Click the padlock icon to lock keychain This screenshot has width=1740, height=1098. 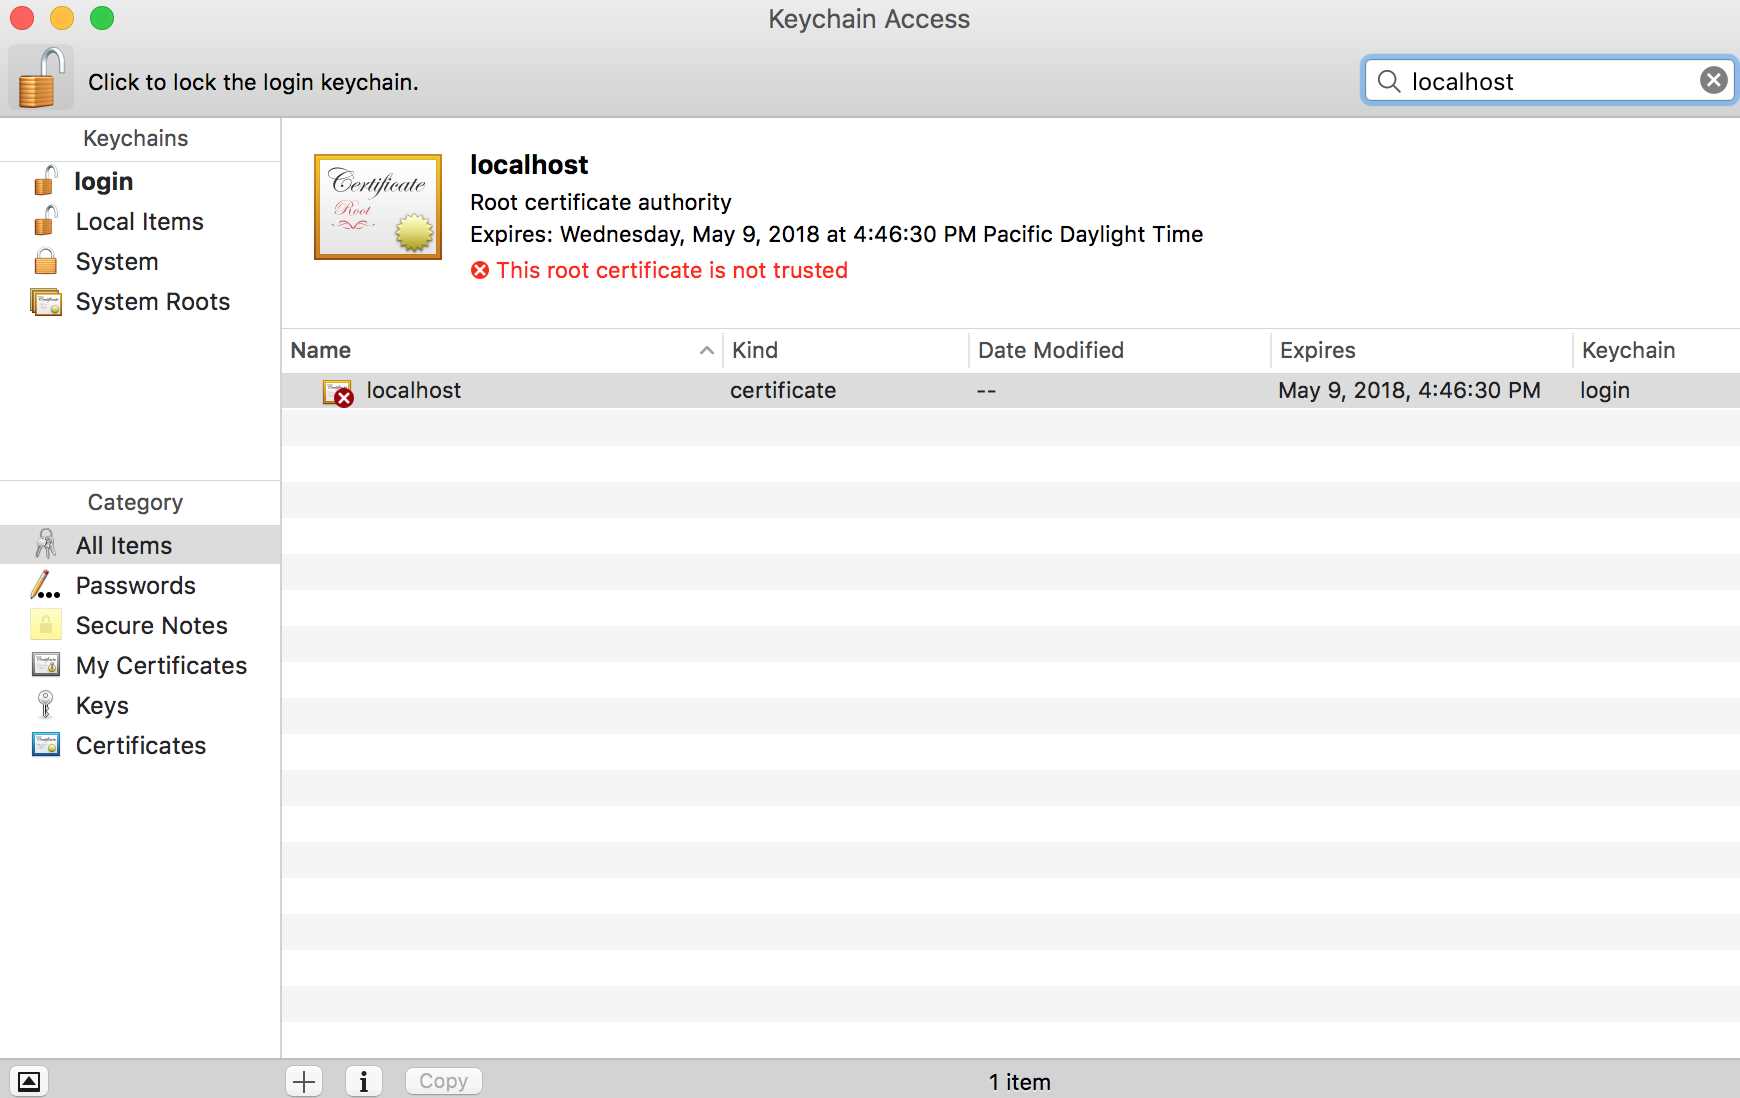pyautogui.click(x=41, y=78)
